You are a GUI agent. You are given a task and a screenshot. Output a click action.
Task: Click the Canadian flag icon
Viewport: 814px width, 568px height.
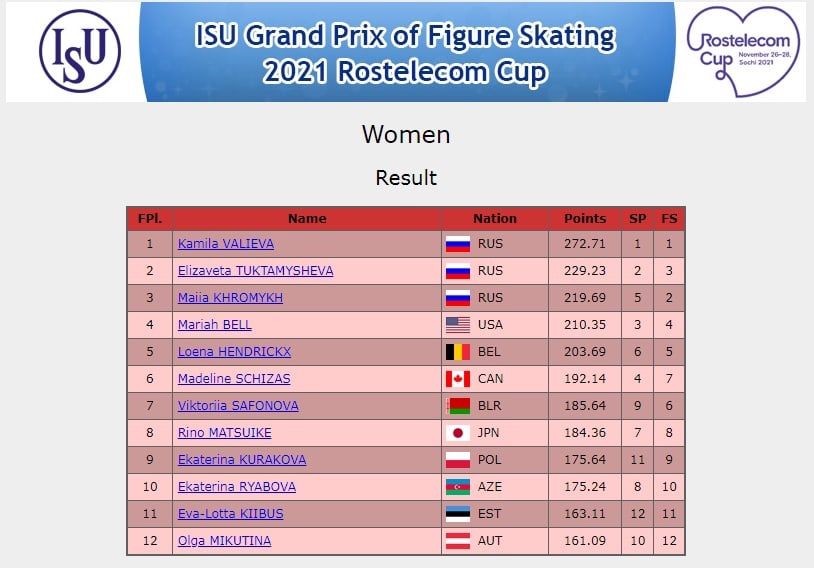click(458, 379)
